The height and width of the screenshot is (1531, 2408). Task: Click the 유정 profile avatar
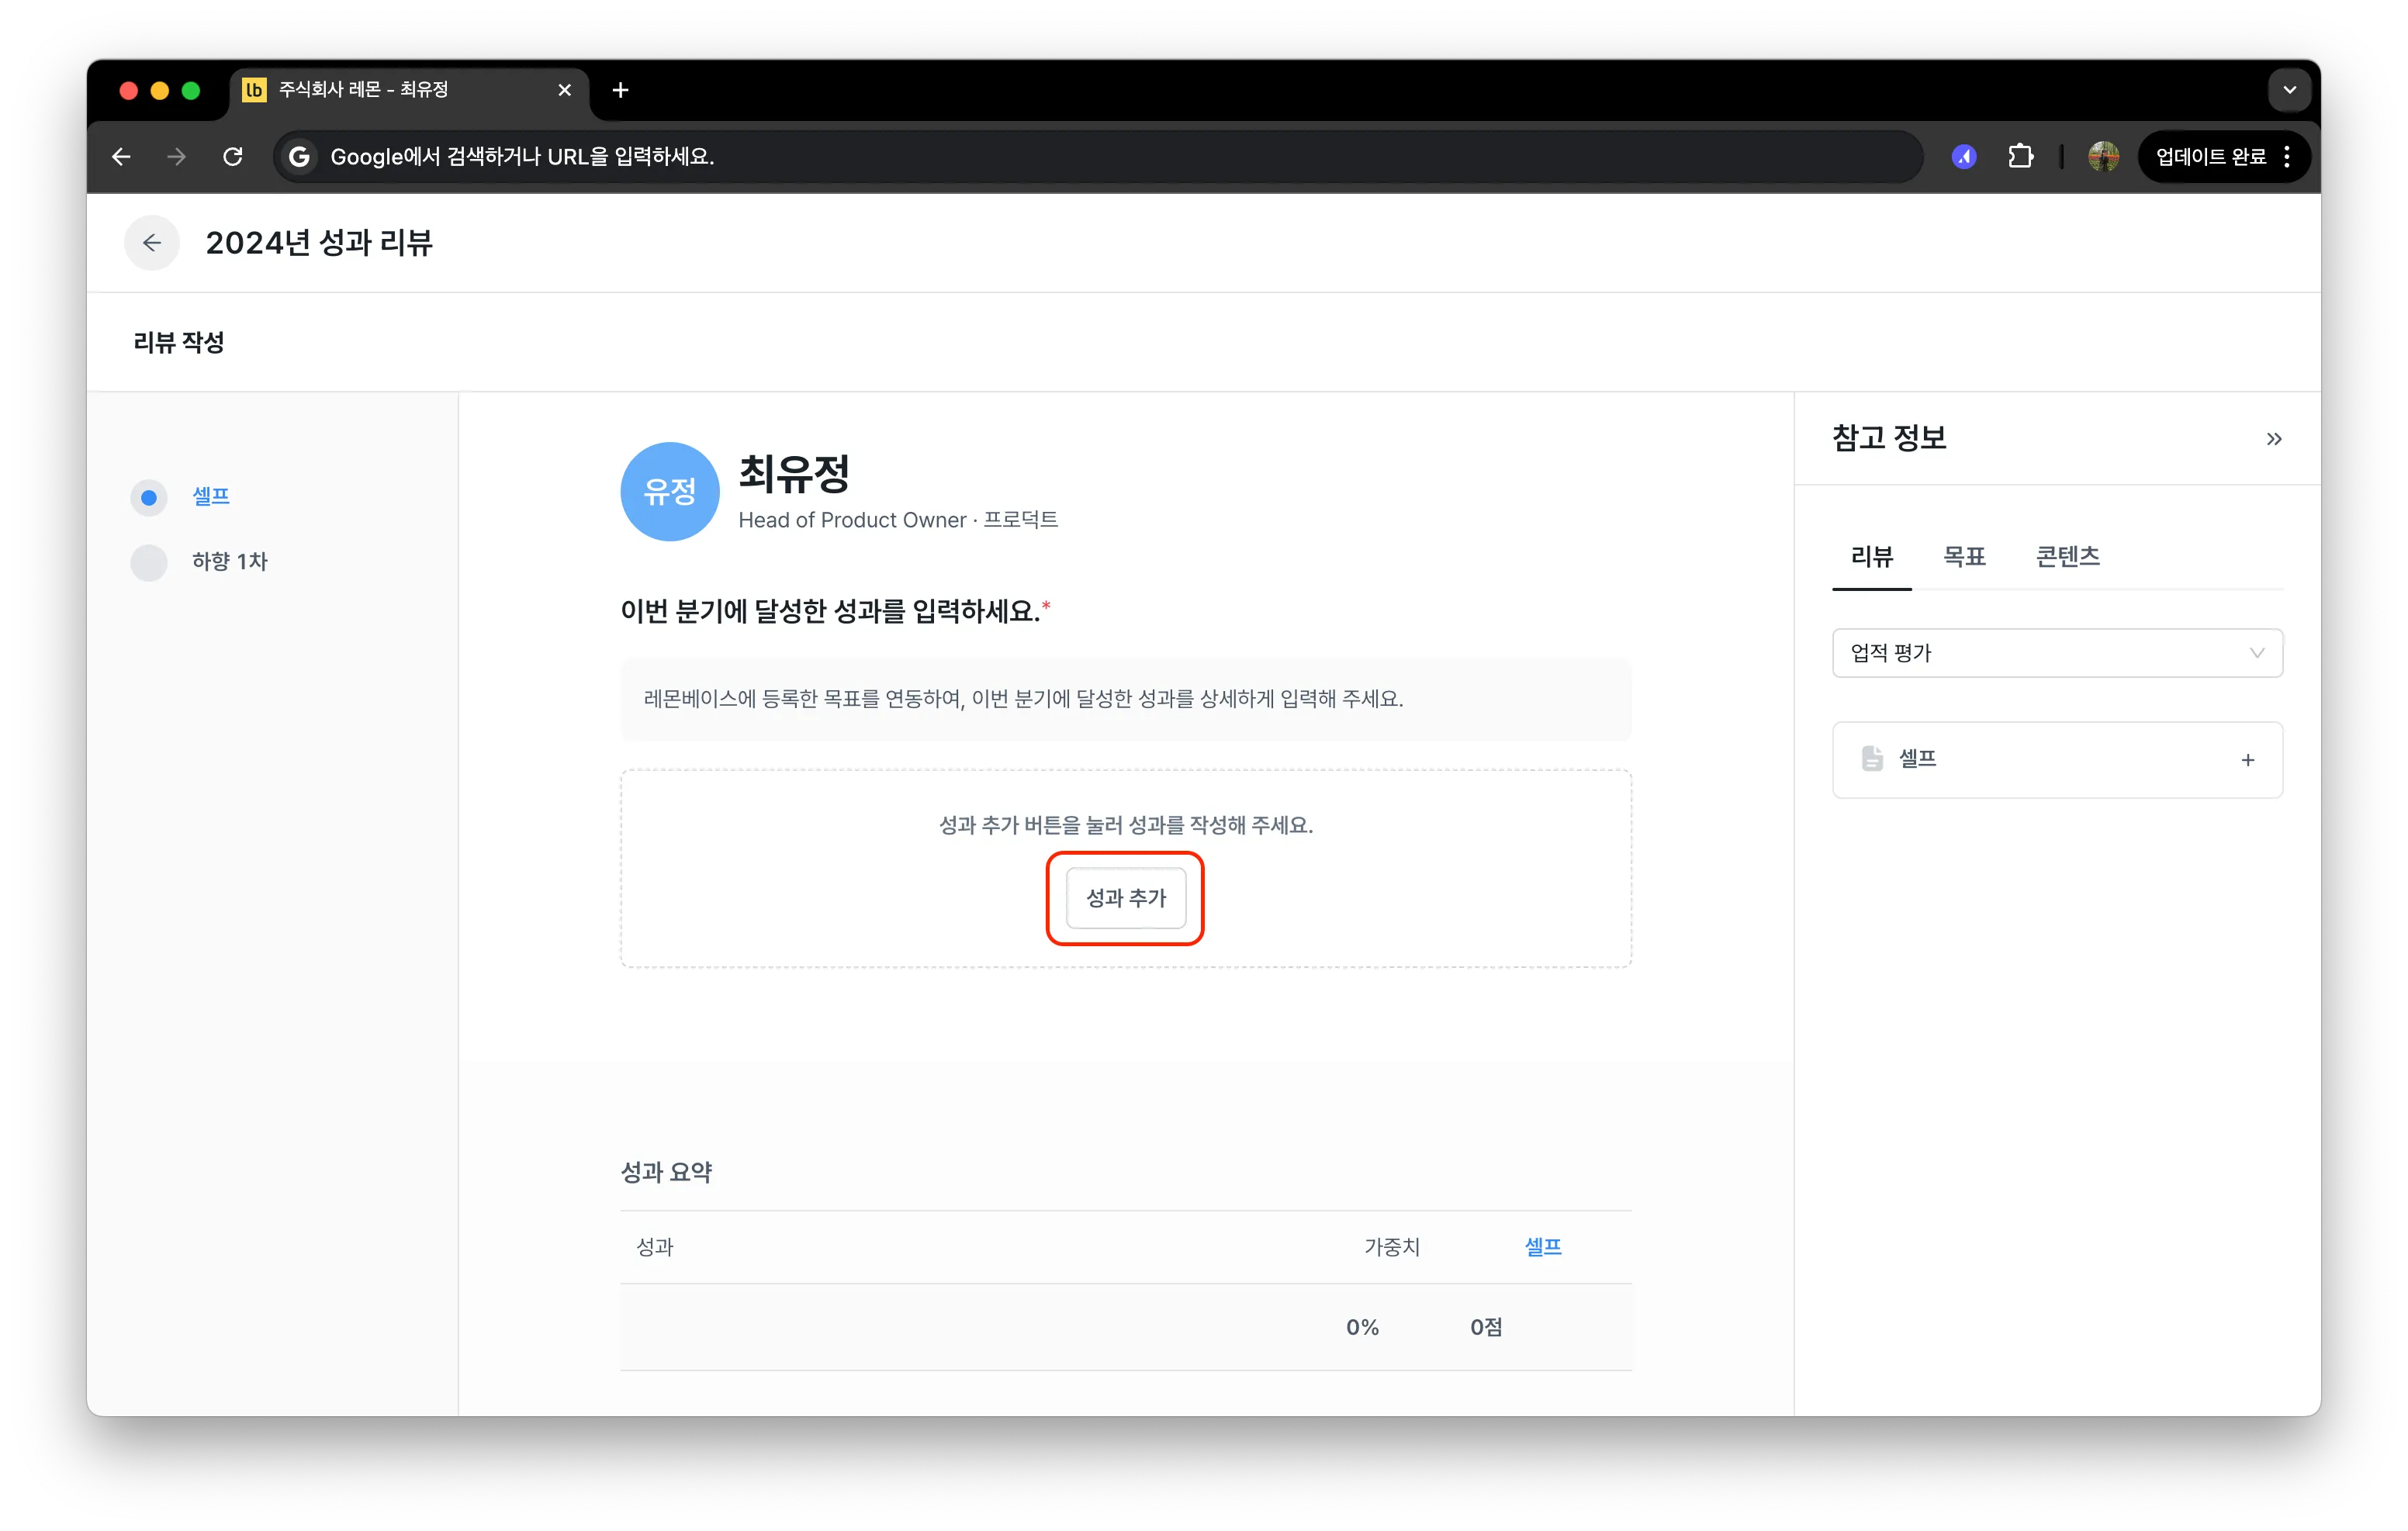pyautogui.click(x=669, y=491)
